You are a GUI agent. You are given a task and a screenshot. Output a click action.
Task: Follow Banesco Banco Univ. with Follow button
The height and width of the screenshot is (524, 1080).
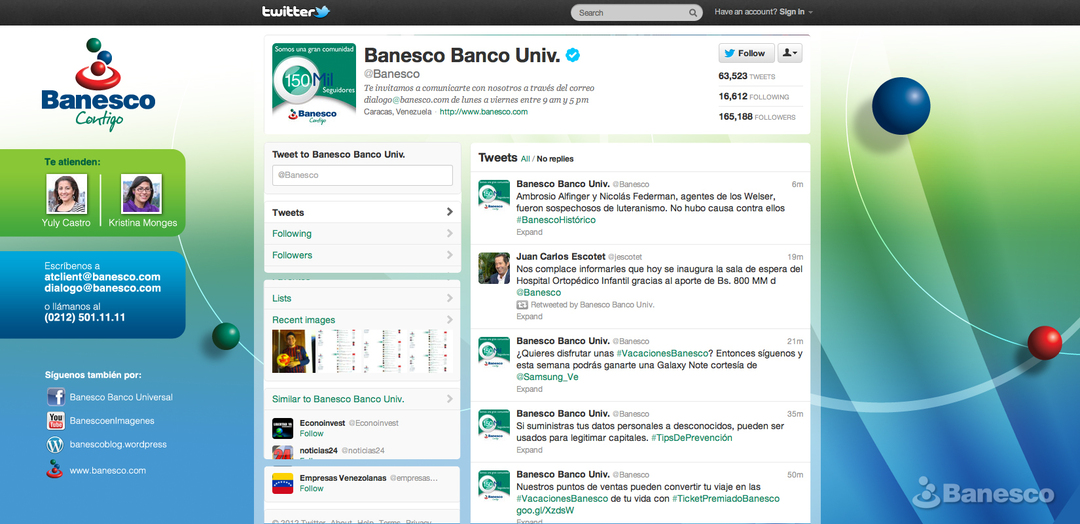745,53
